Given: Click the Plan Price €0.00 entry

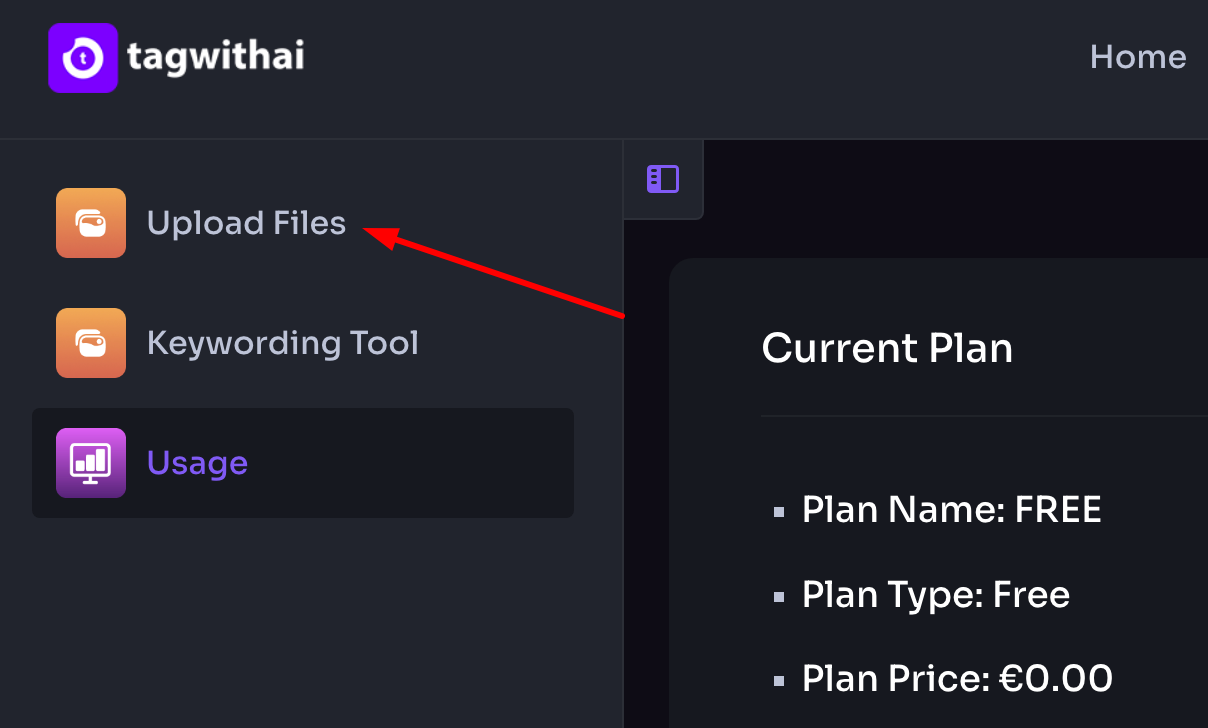Looking at the screenshot, I should (957, 678).
